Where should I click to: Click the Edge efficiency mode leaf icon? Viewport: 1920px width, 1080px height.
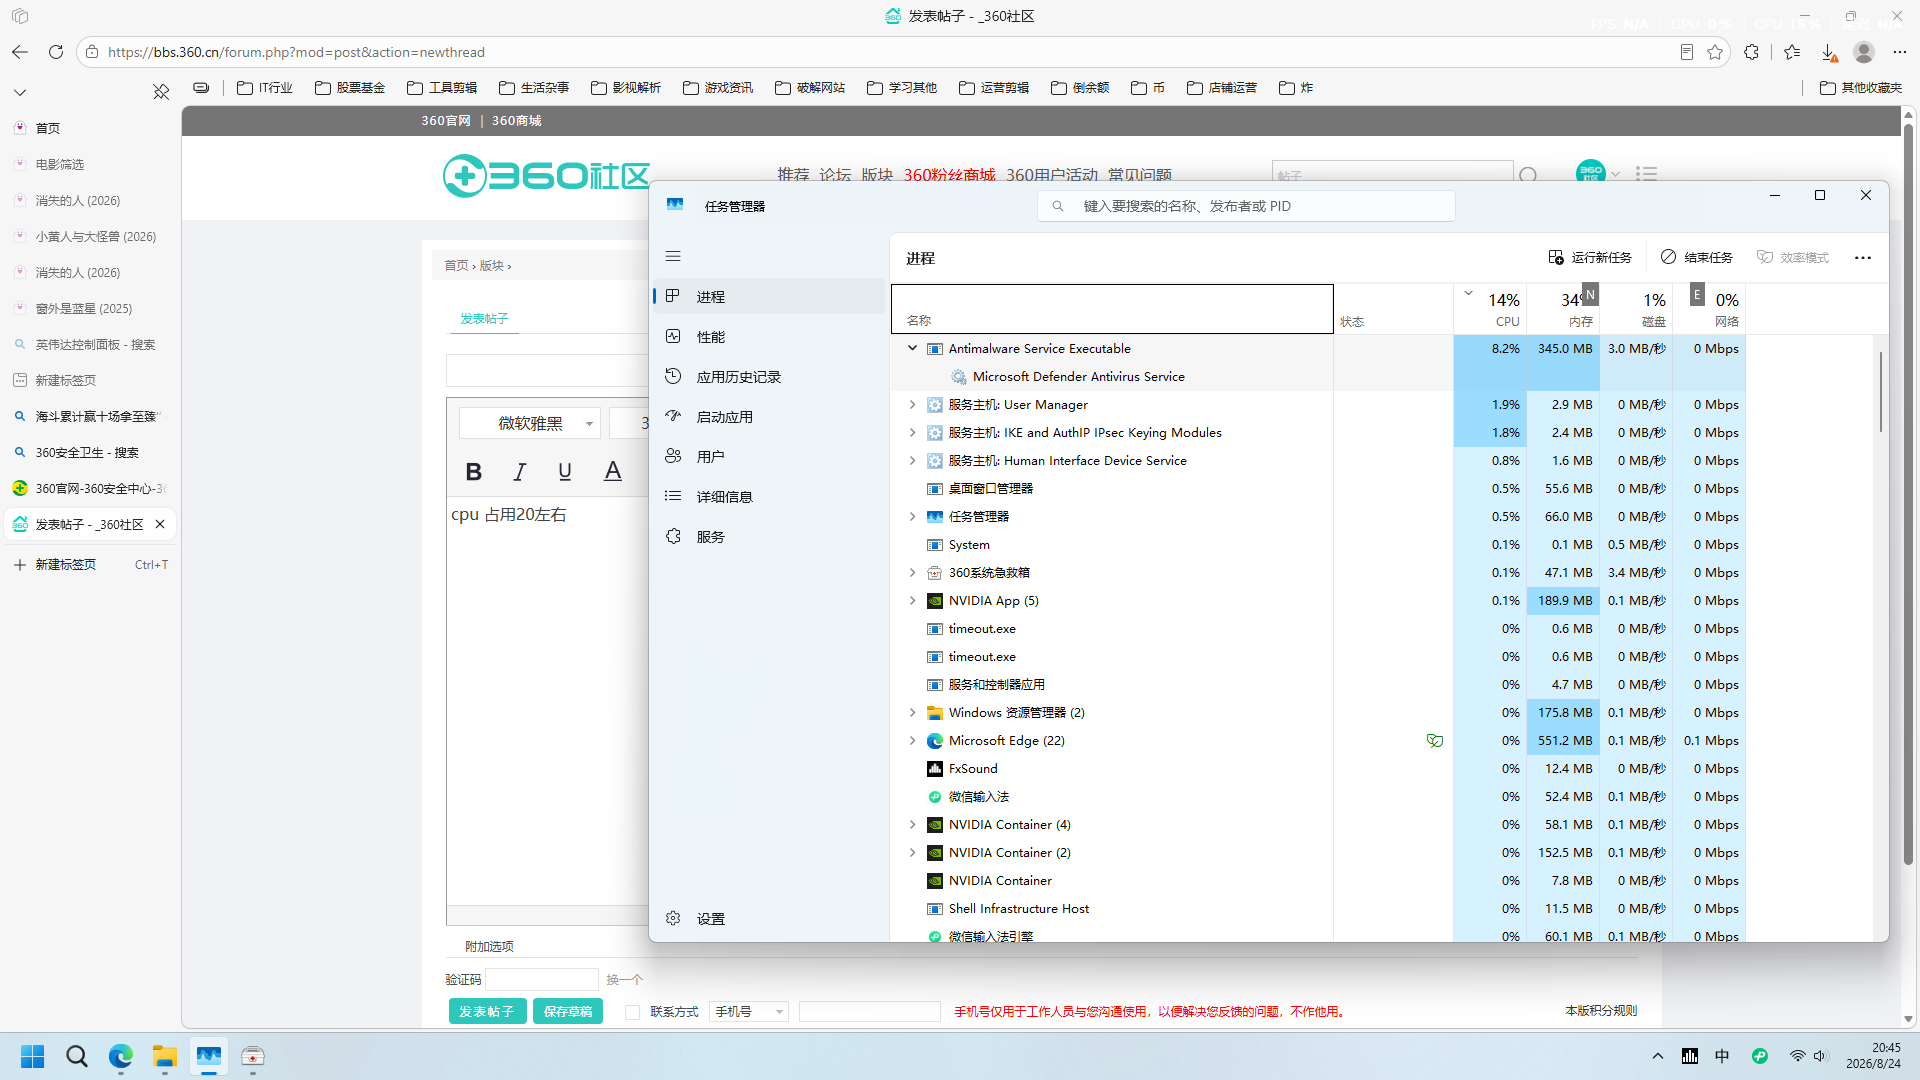coord(1435,740)
